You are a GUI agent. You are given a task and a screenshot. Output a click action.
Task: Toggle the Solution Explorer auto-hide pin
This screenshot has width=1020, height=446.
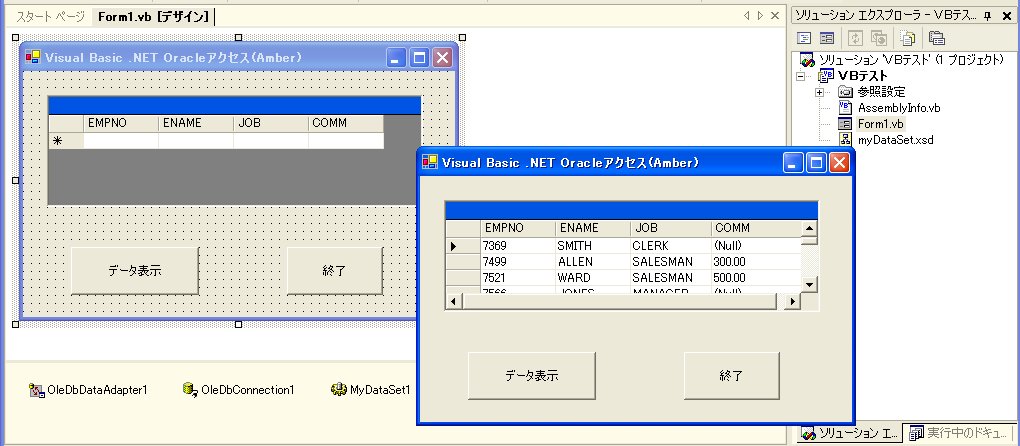pyautogui.click(x=987, y=16)
